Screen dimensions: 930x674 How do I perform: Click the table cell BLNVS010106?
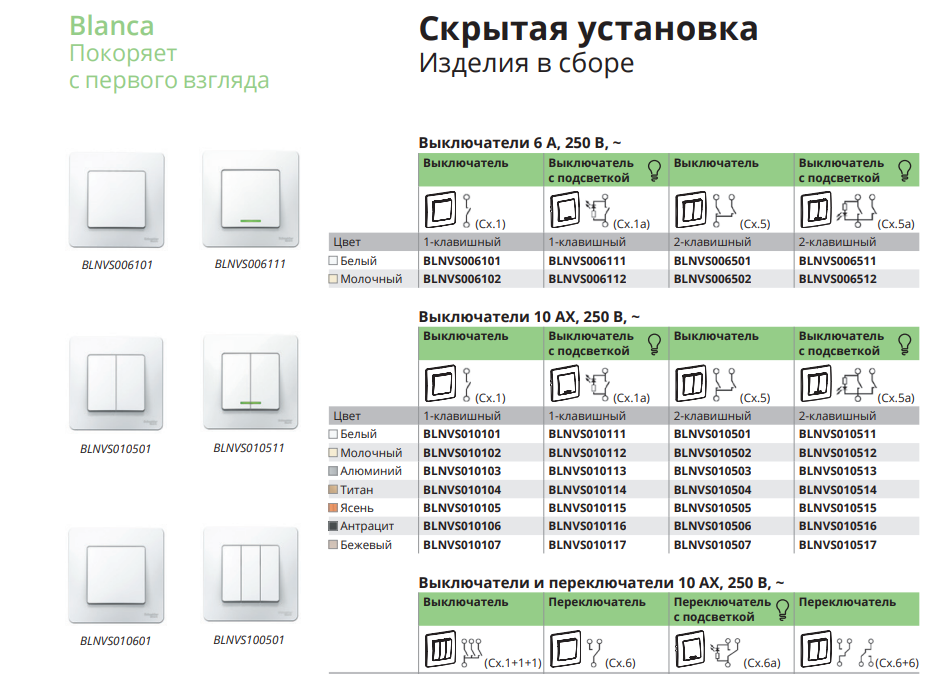(x=462, y=526)
